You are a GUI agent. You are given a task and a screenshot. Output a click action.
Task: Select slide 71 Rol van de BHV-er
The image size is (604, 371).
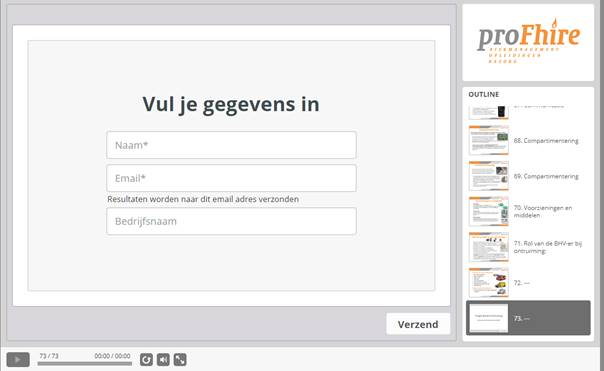click(528, 247)
